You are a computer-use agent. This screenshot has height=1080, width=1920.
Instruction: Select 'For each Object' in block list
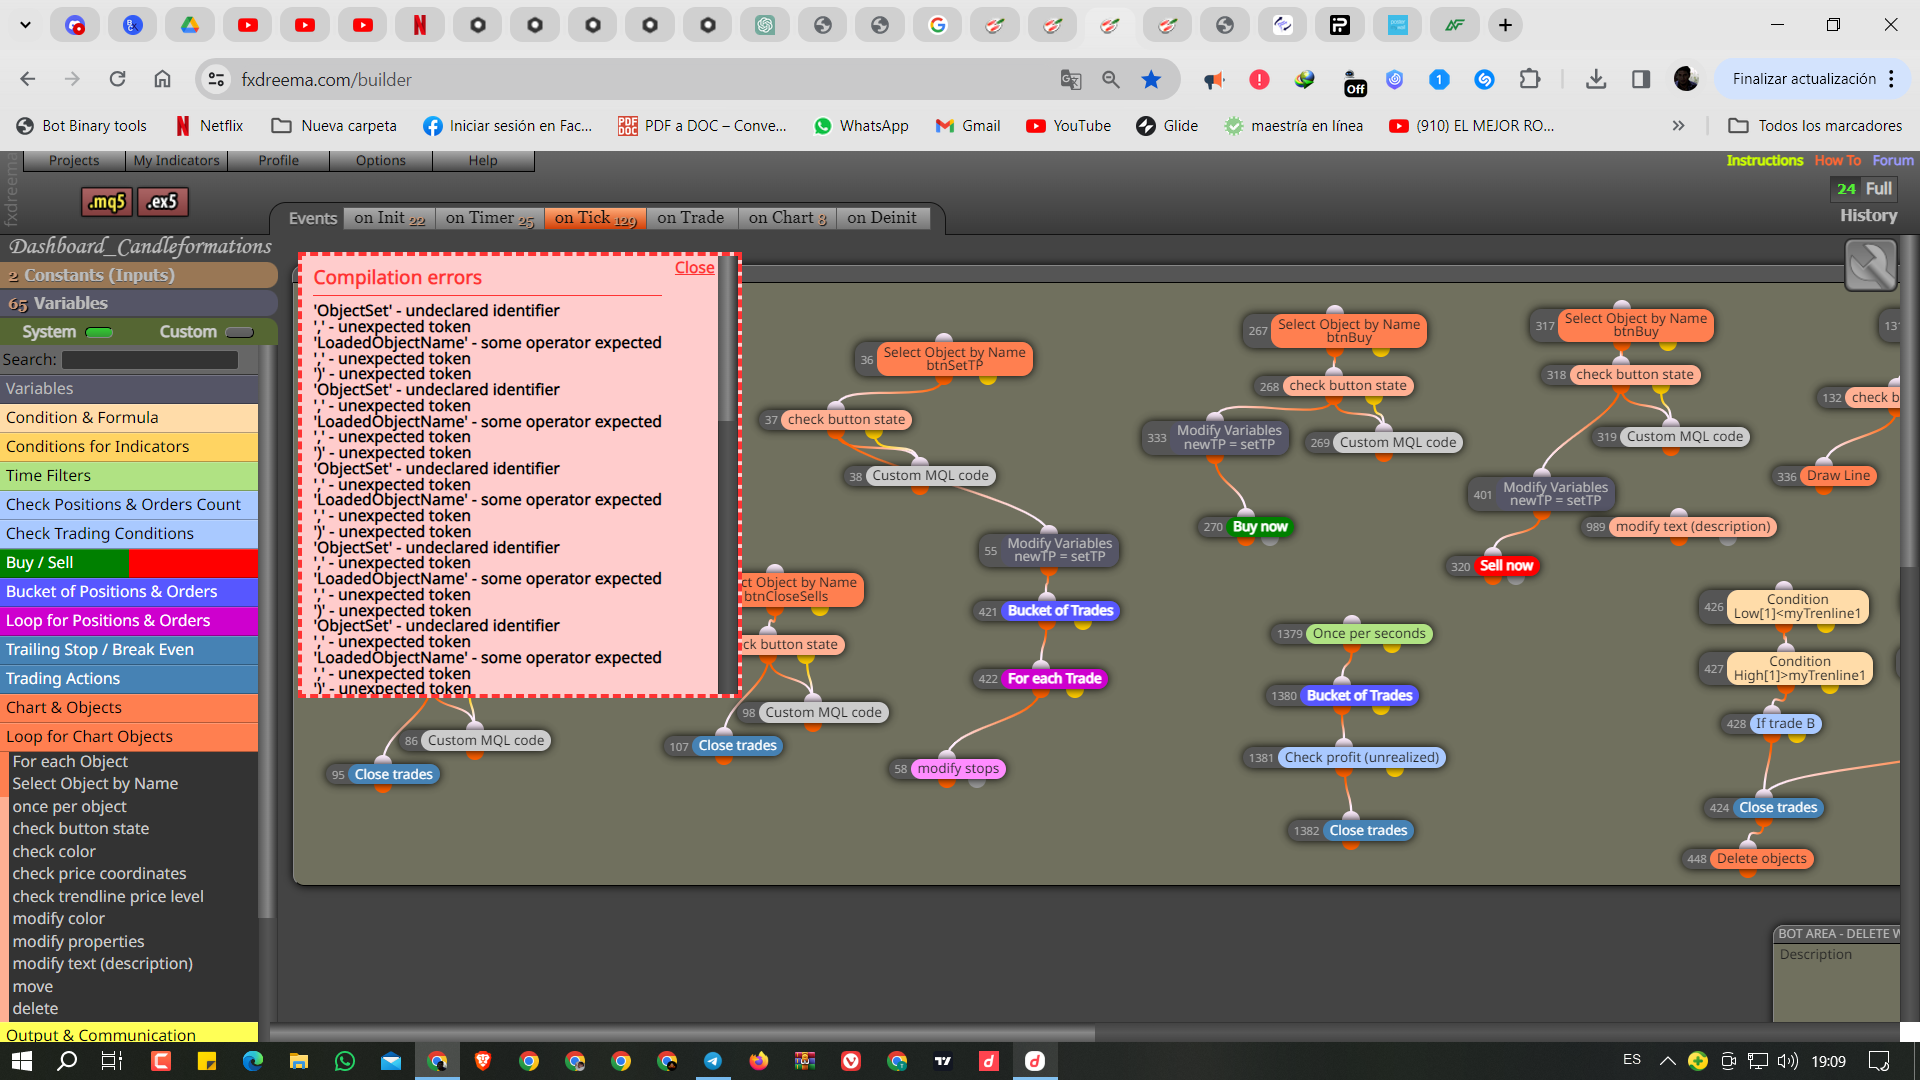(x=70, y=762)
